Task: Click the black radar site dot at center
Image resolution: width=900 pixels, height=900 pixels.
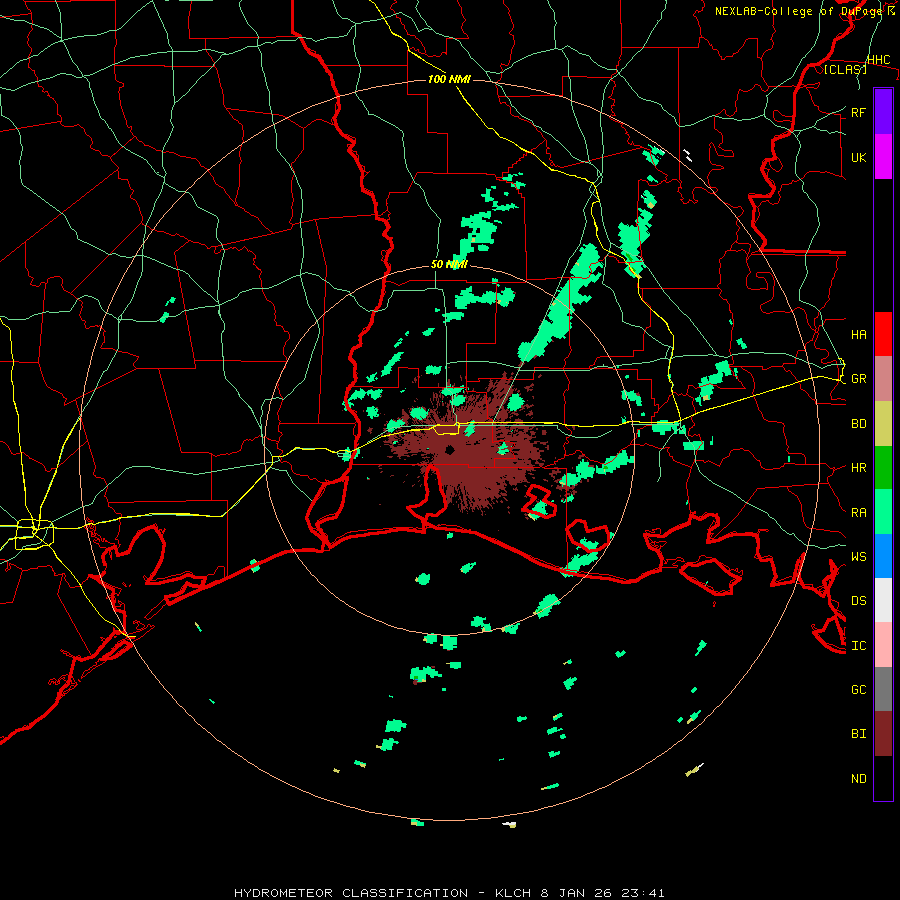Action: pos(449,449)
